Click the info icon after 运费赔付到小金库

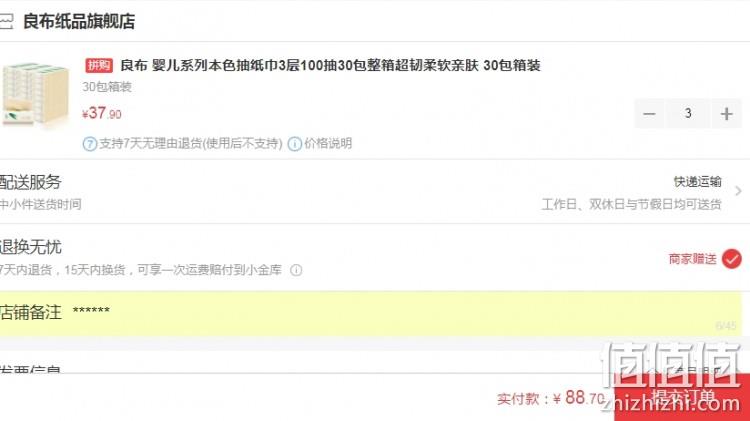[296, 270]
